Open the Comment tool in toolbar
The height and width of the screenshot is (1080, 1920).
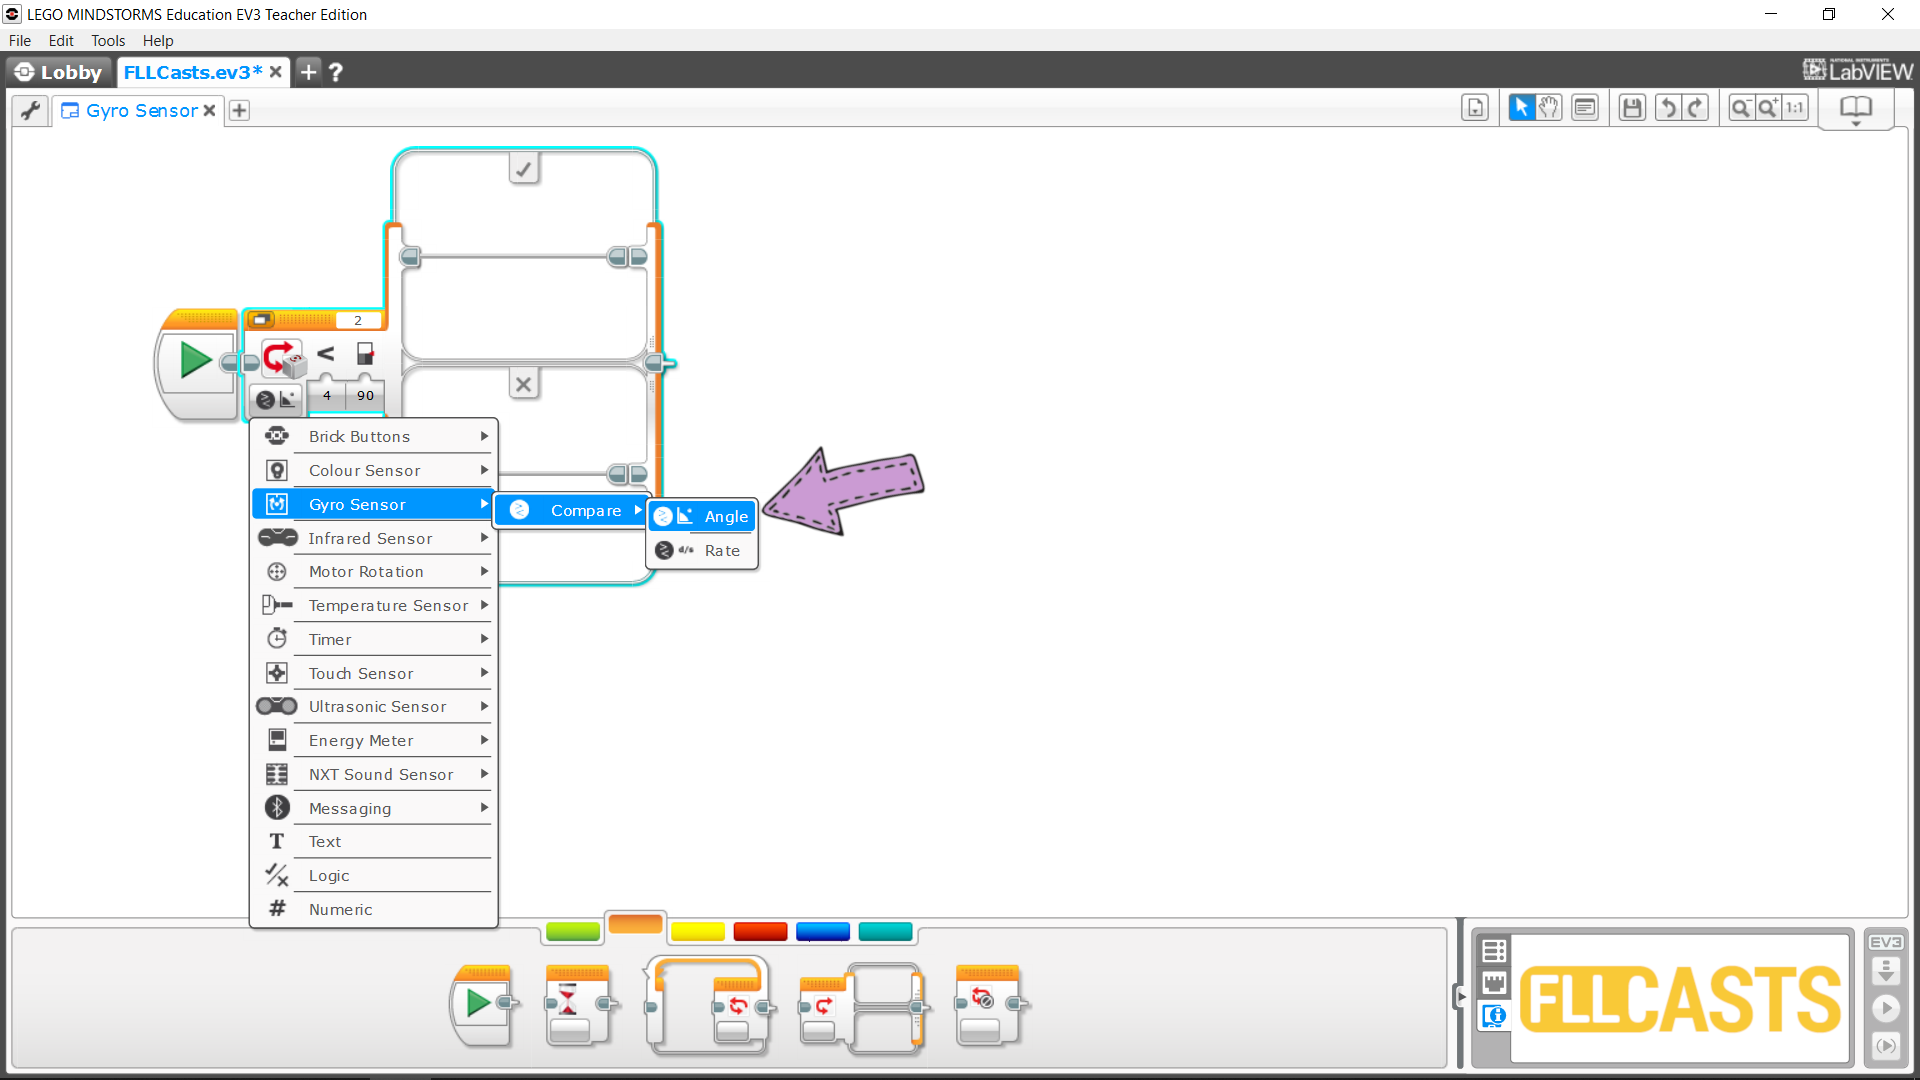1585,108
